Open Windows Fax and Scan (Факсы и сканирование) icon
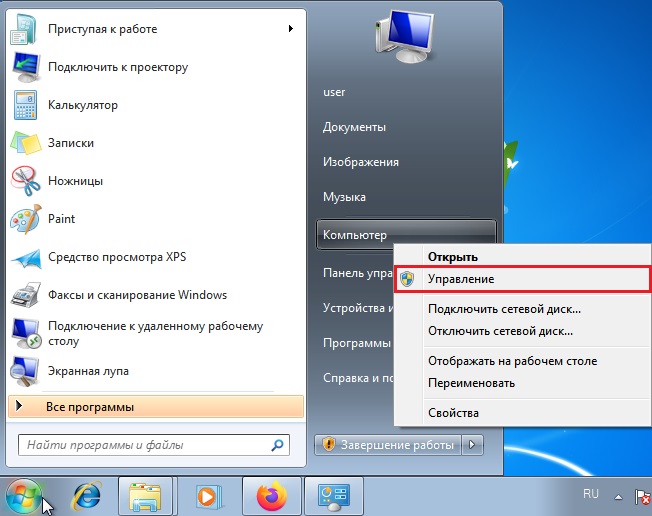Screen dimensions: 652x516 pyautogui.click(x=26, y=295)
